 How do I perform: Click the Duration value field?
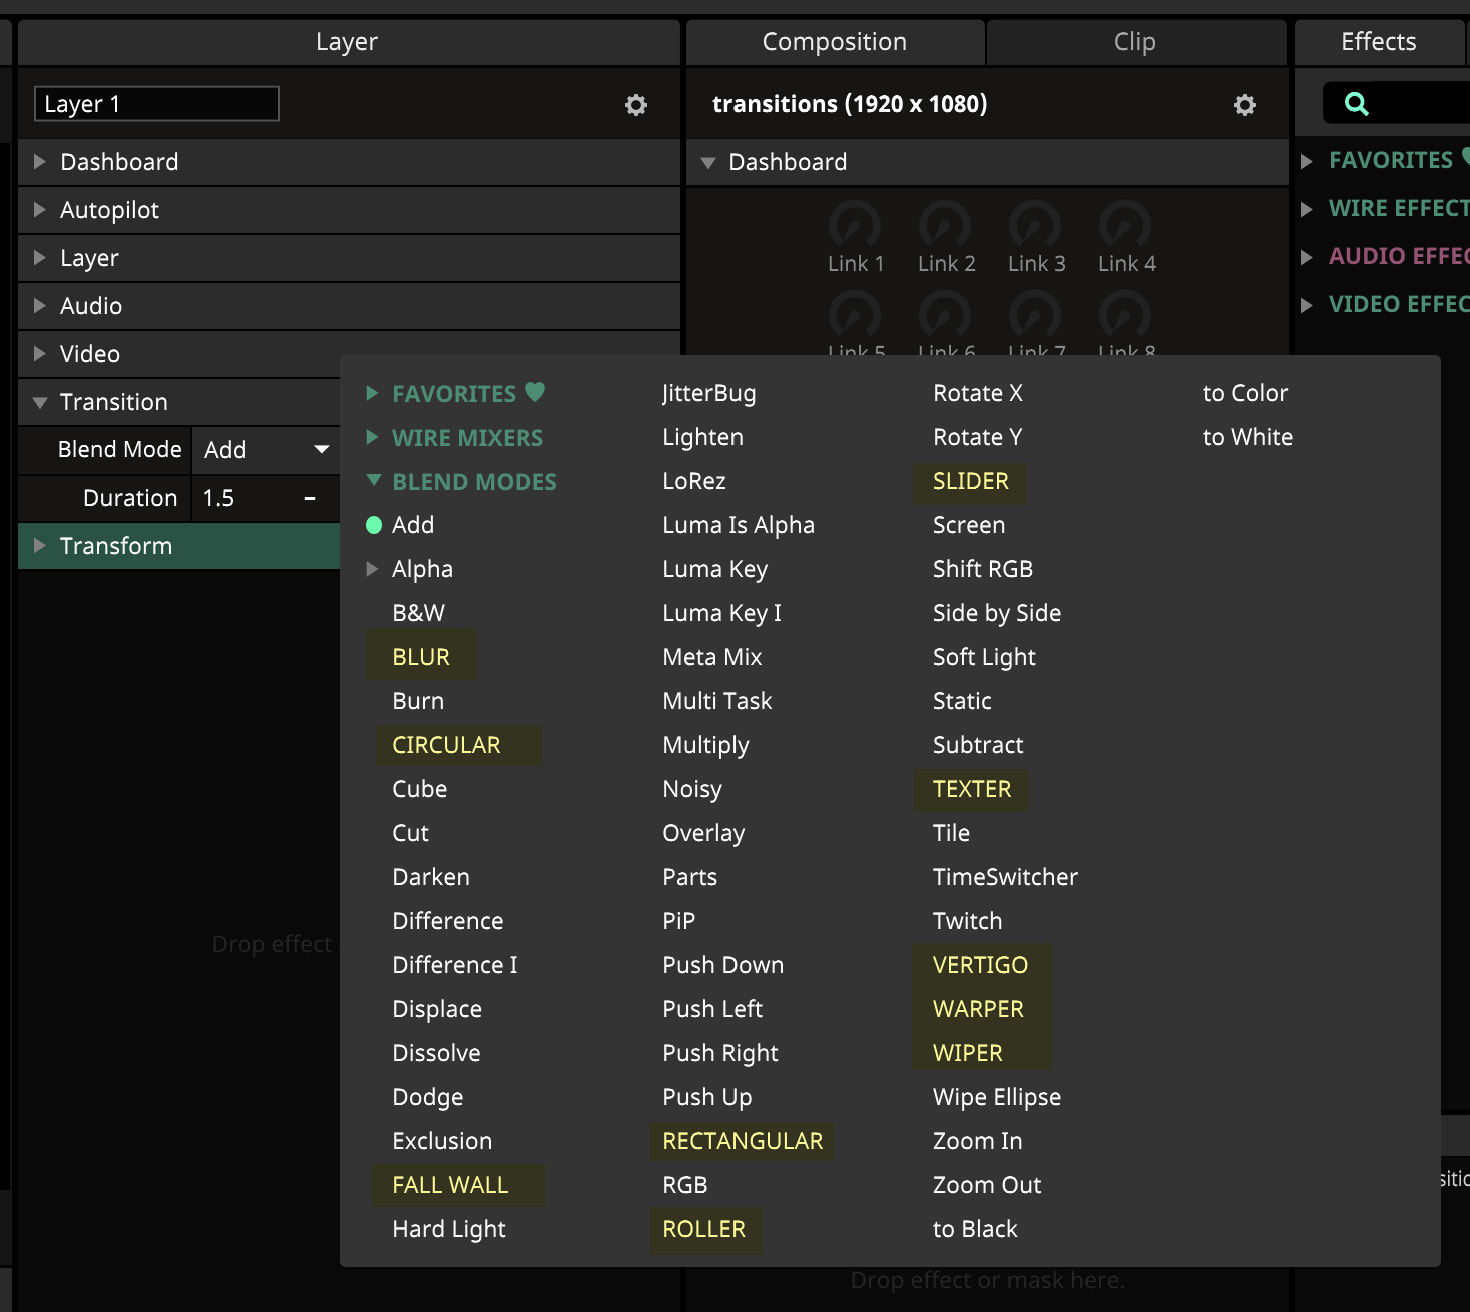[250, 498]
